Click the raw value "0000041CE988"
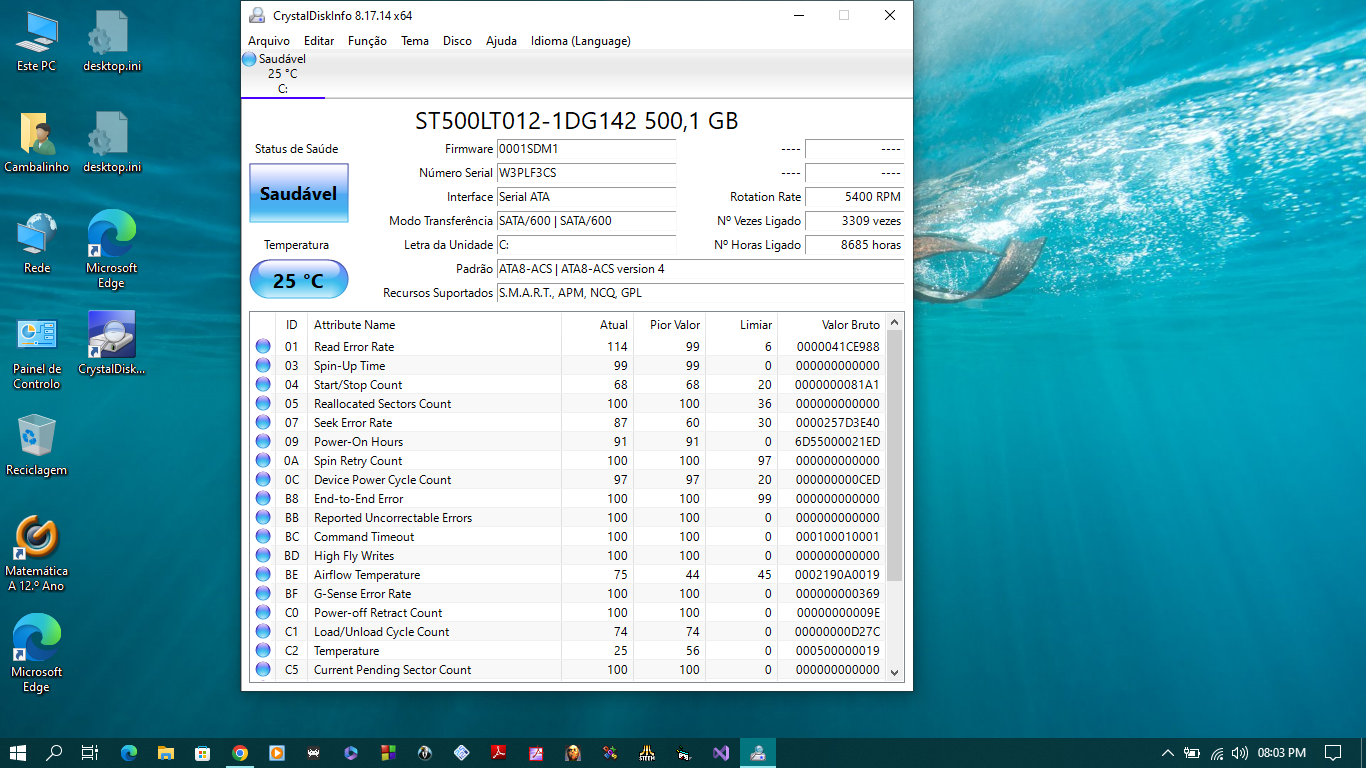Screen dimensions: 1366x768 (x=838, y=347)
